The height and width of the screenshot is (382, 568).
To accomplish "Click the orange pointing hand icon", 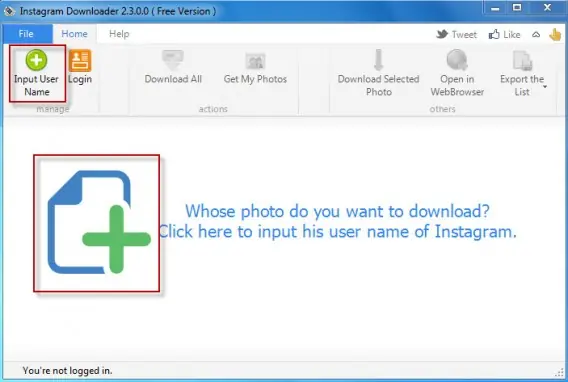I will click(555, 35).
